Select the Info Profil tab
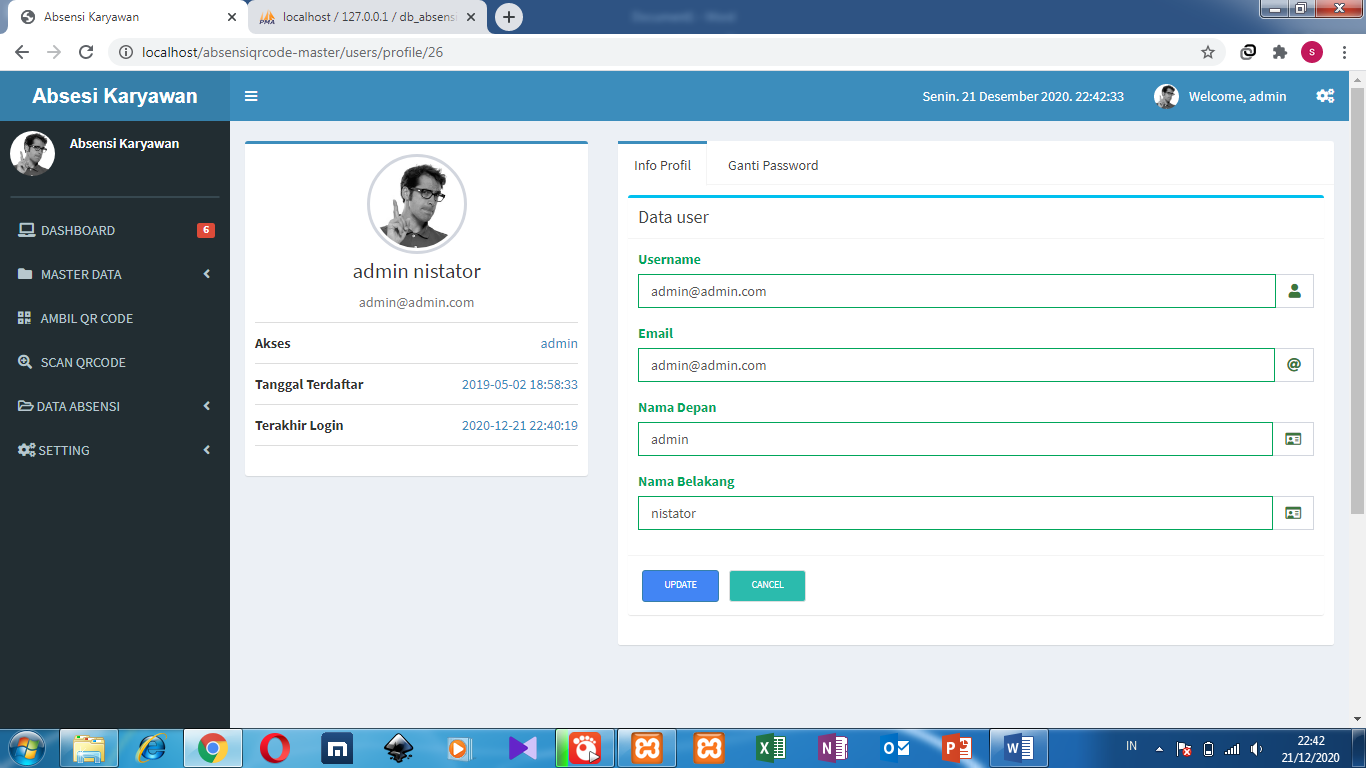This screenshot has width=1366, height=768. click(663, 165)
